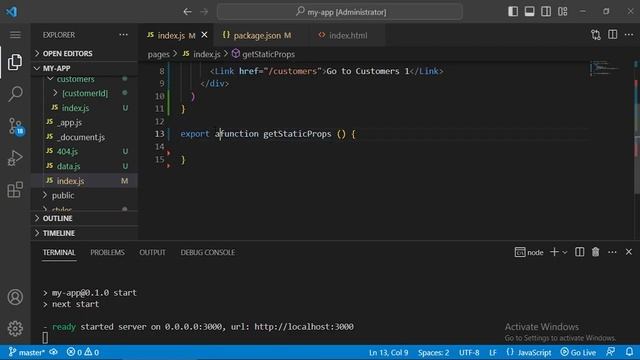640x360 pixels.
Task: Switch to the OUTPUT panel tab
Action: (152, 253)
